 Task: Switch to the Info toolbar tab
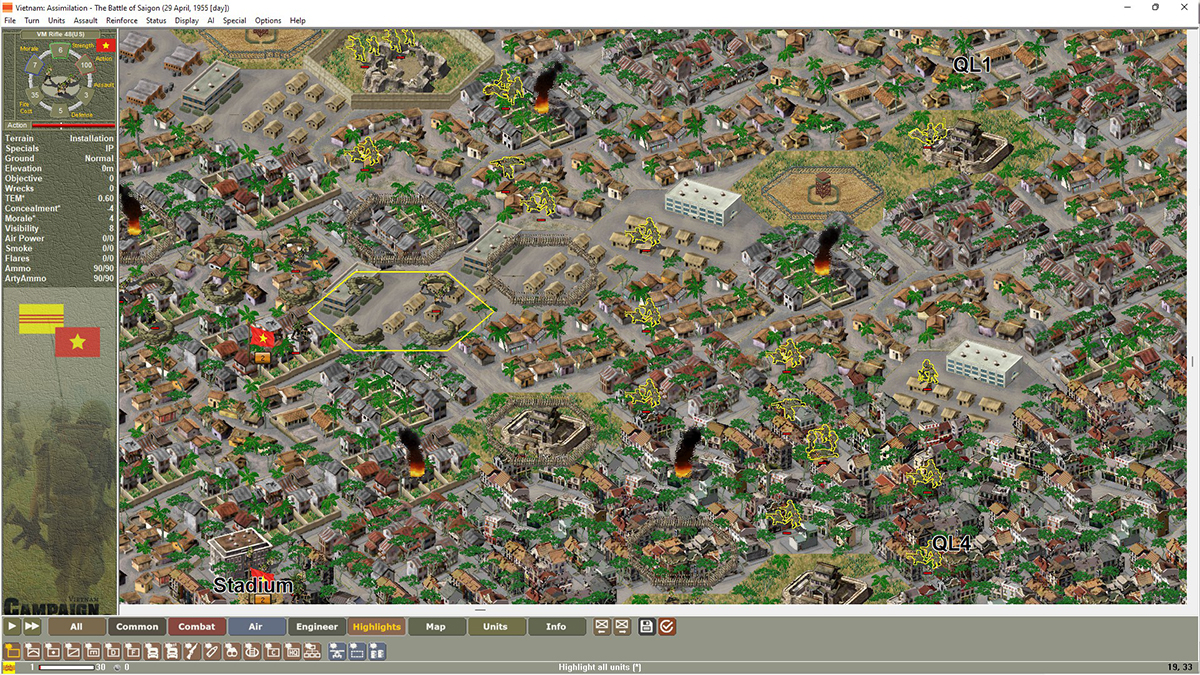[556, 626]
